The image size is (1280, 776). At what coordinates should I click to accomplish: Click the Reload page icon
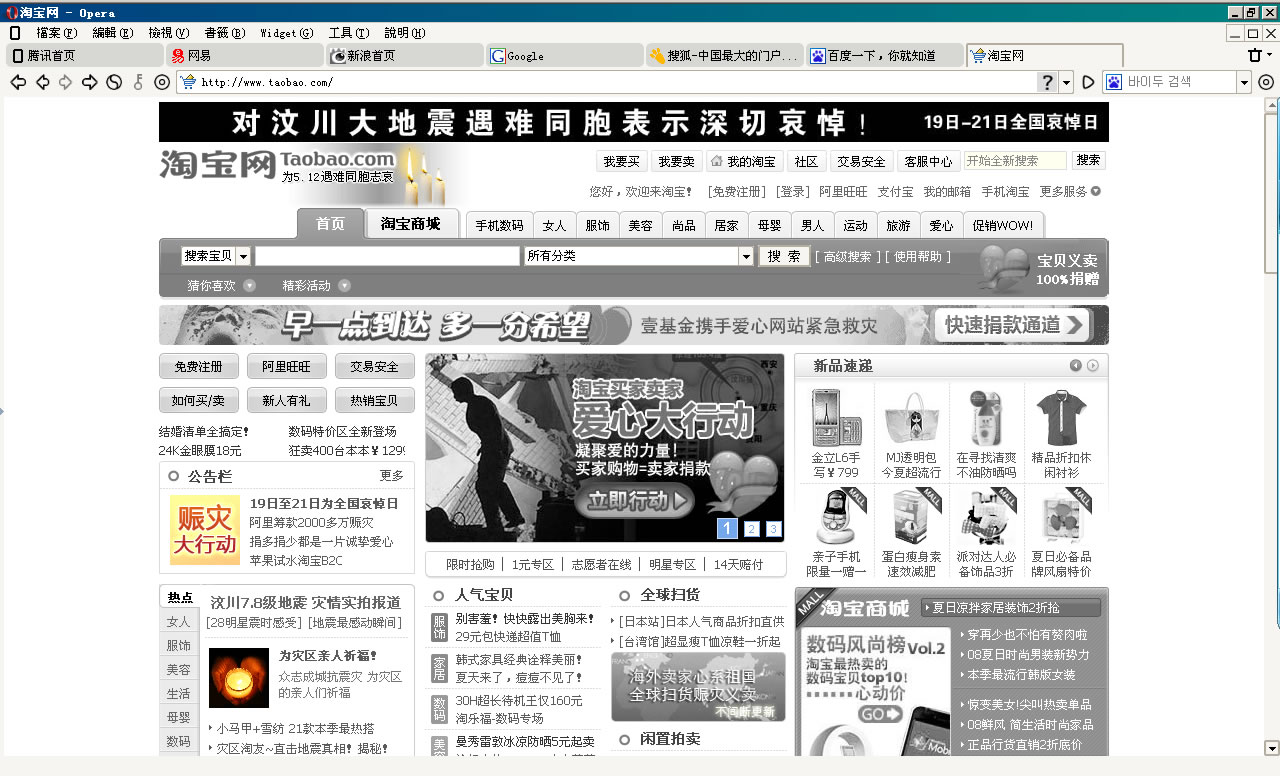pyautogui.click(x=114, y=82)
